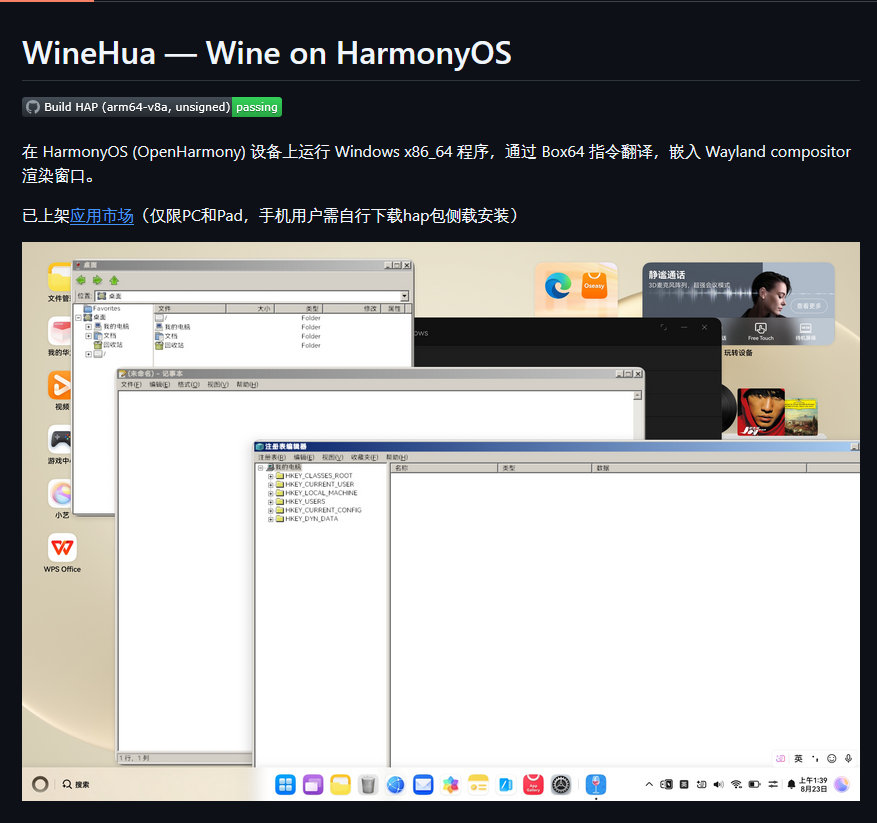Sort by the 类型 column in file explorer

point(299,308)
